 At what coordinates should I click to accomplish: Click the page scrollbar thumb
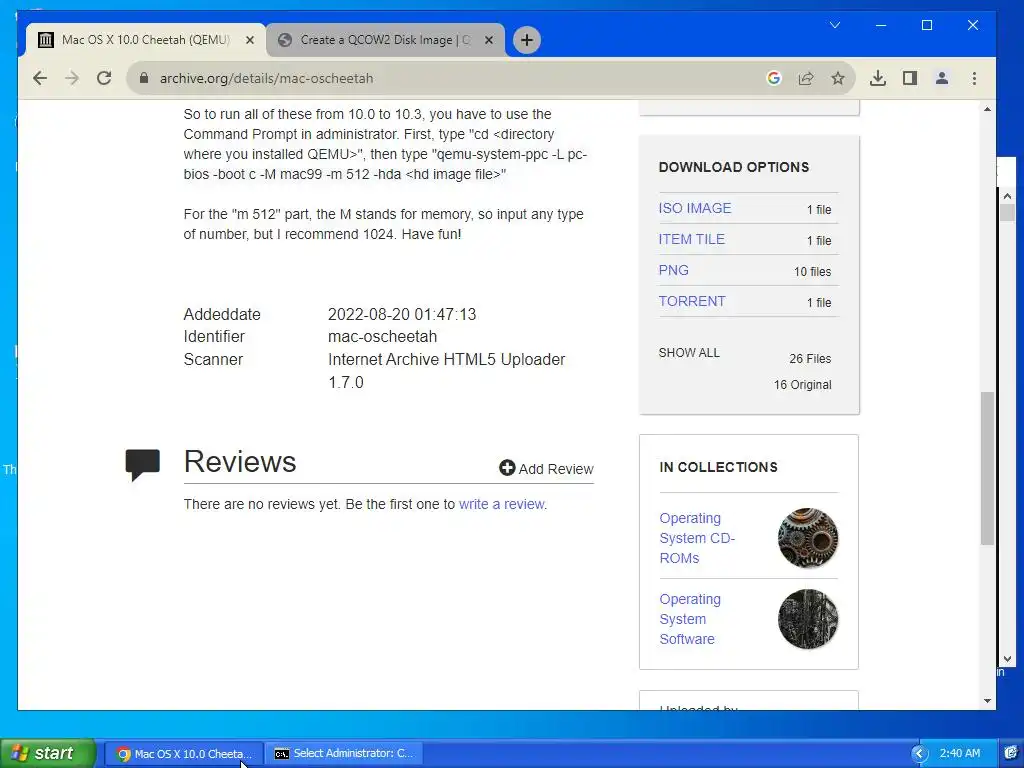click(987, 468)
